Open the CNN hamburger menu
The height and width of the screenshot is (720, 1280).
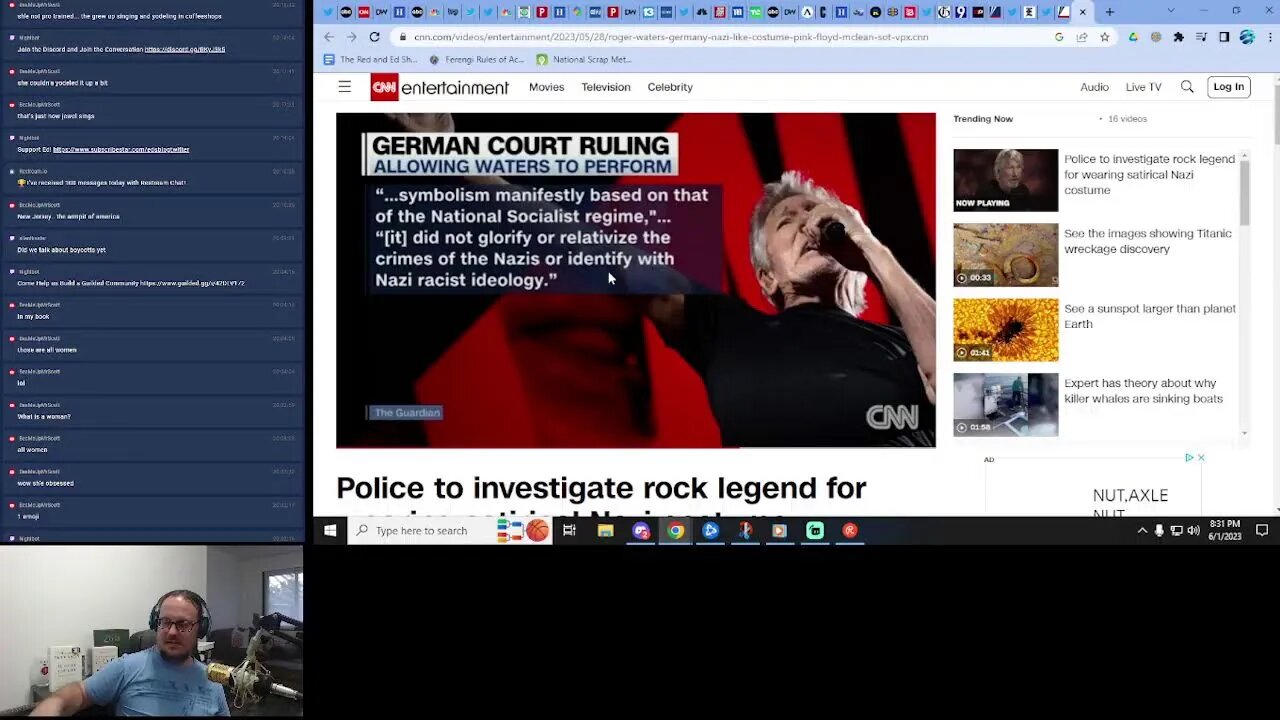344,87
